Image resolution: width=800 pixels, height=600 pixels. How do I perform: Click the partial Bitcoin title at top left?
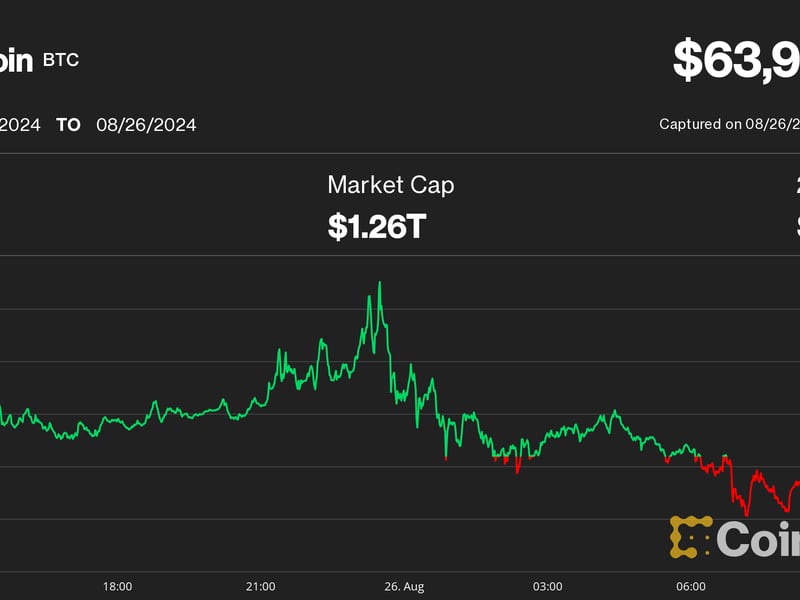(x=16, y=60)
